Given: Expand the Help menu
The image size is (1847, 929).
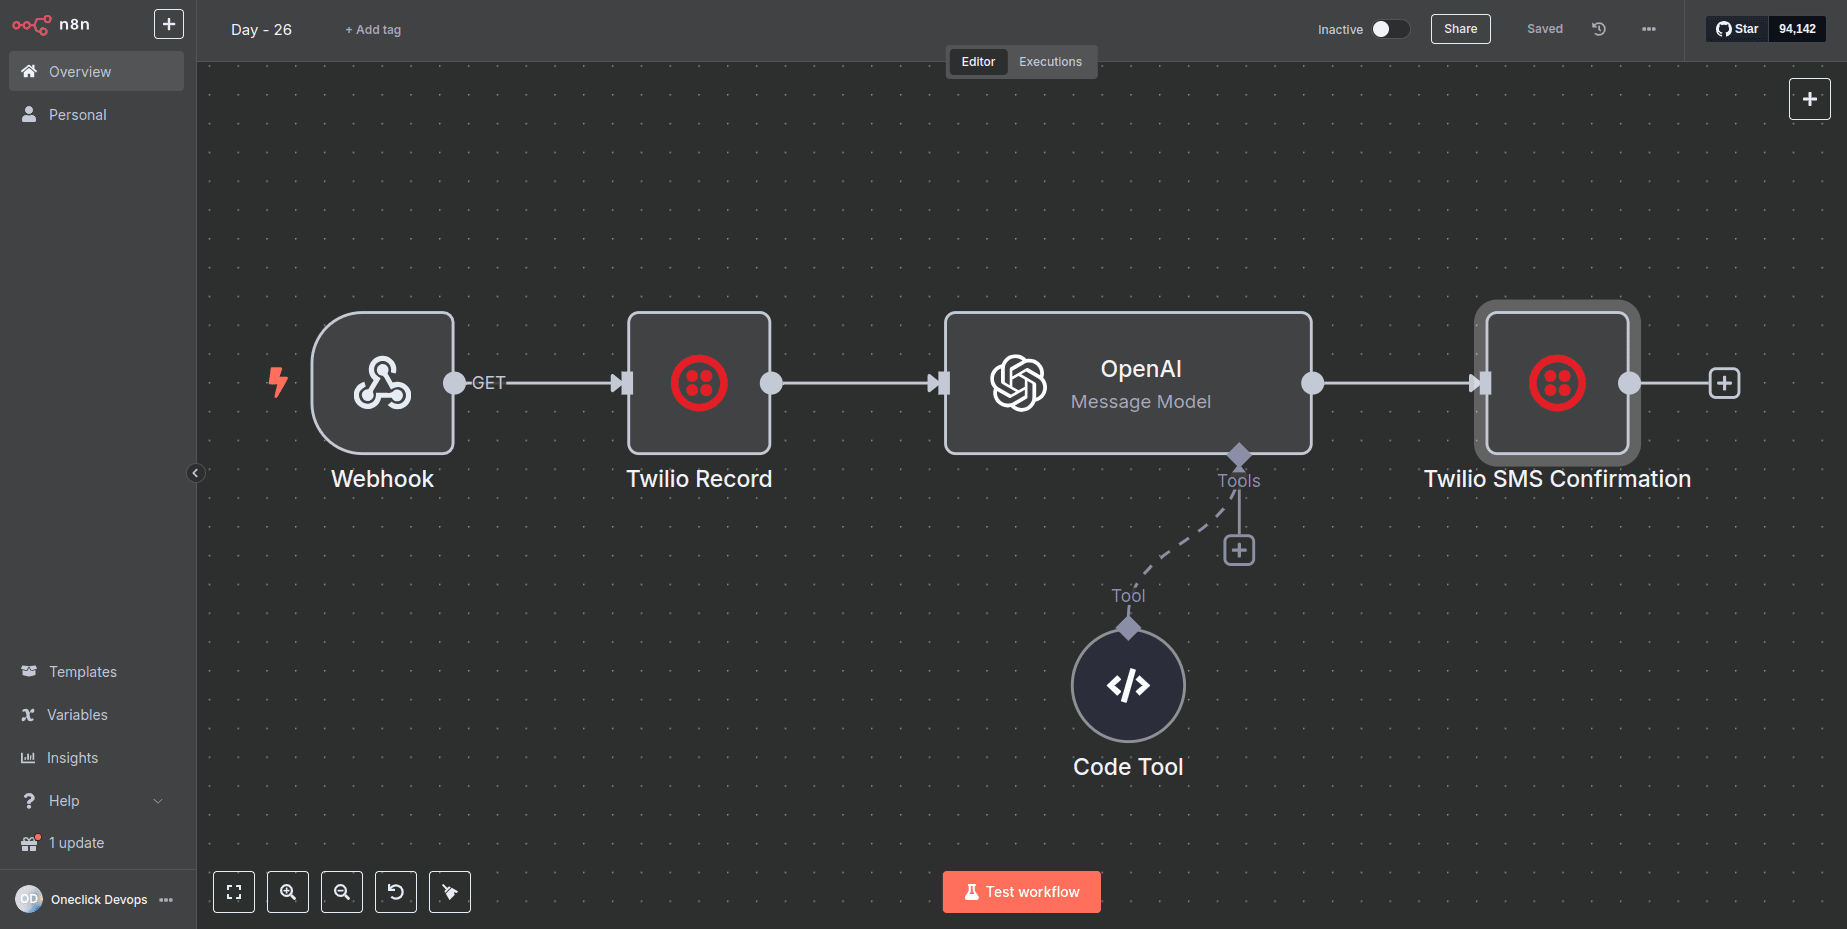Looking at the screenshot, I should [x=96, y=801].
